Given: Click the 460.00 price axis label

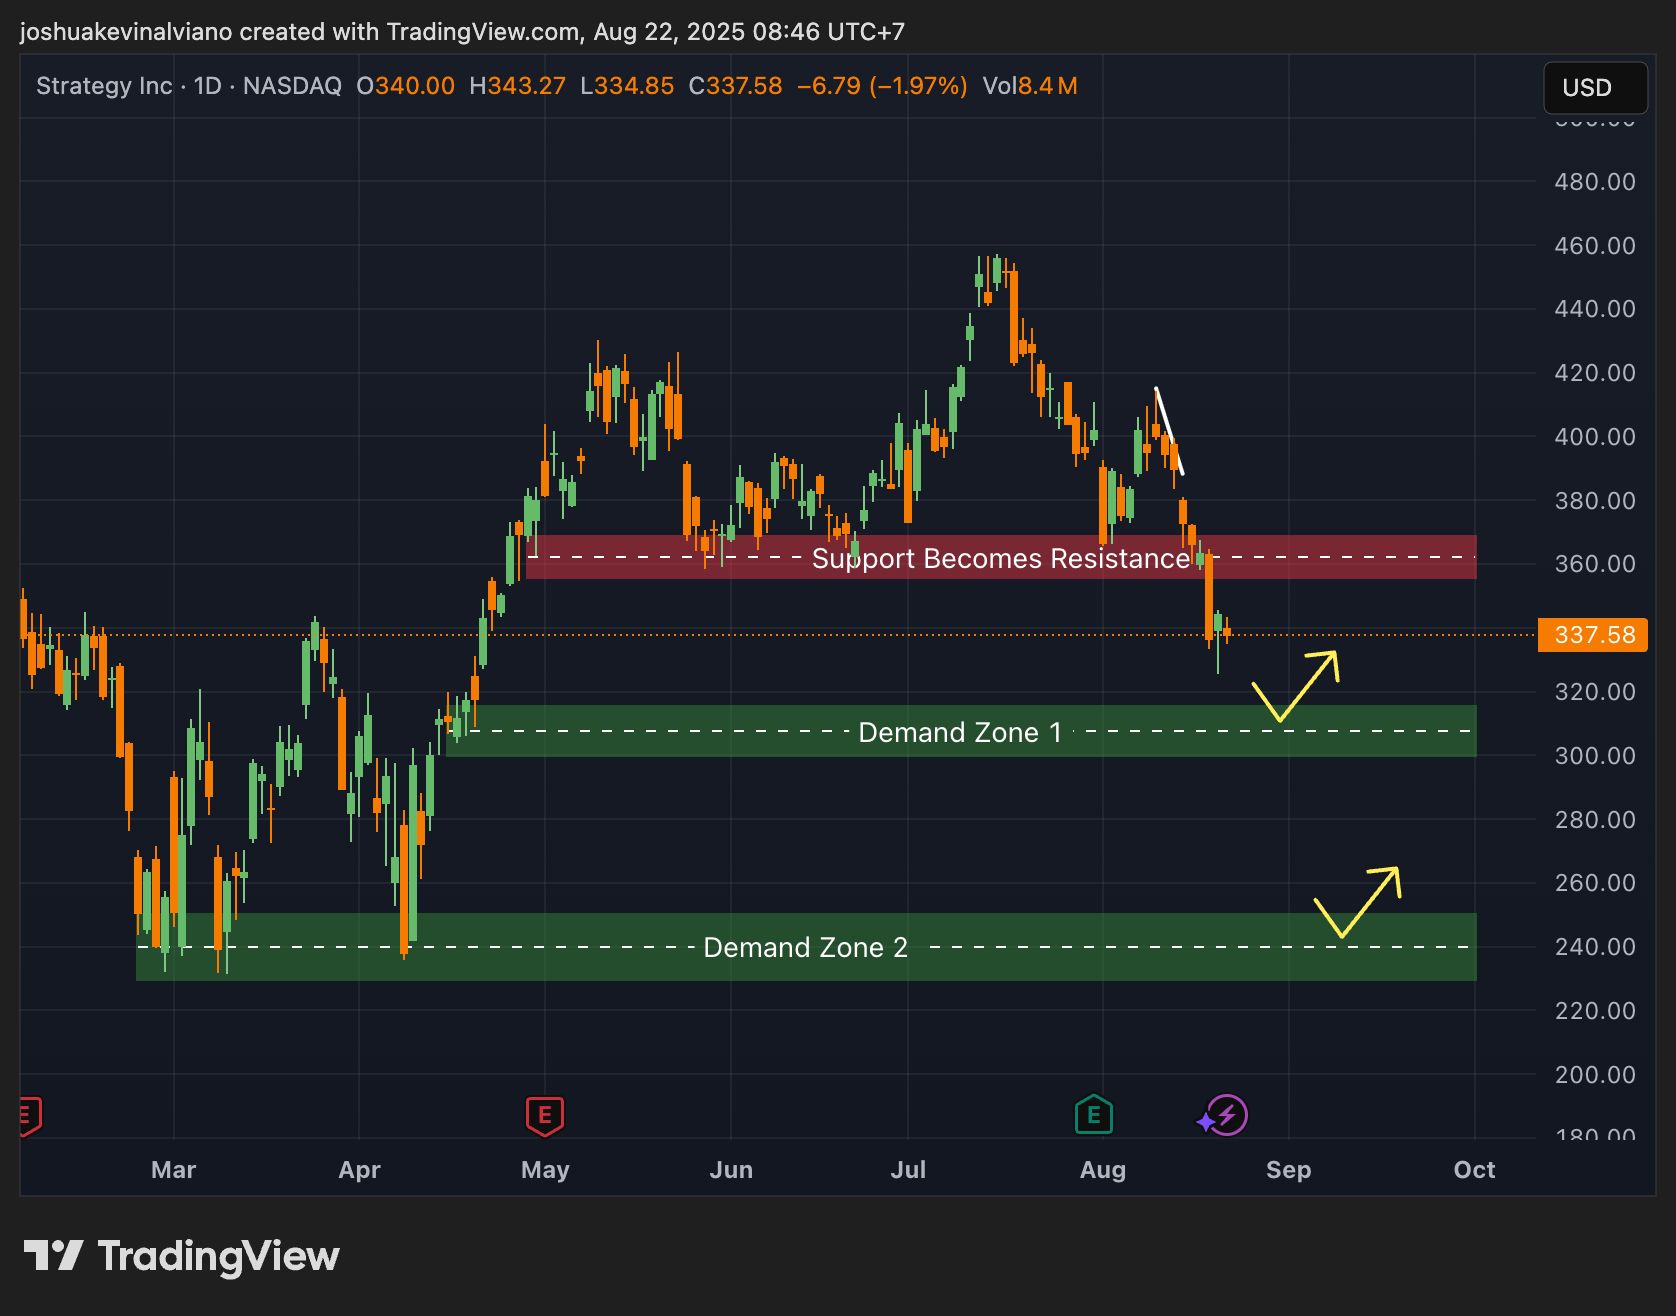Looking at the screenshot, I should (1595, 246).
